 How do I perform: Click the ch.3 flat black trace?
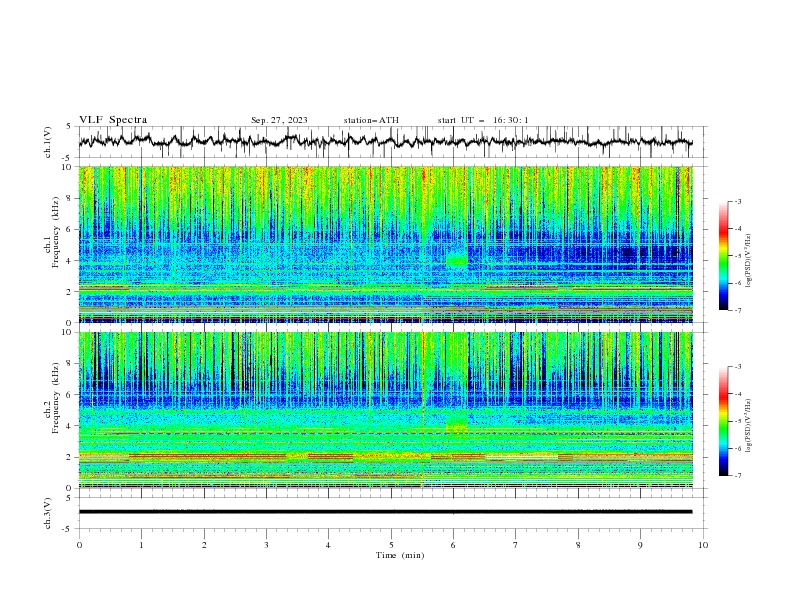click(385, 512)
